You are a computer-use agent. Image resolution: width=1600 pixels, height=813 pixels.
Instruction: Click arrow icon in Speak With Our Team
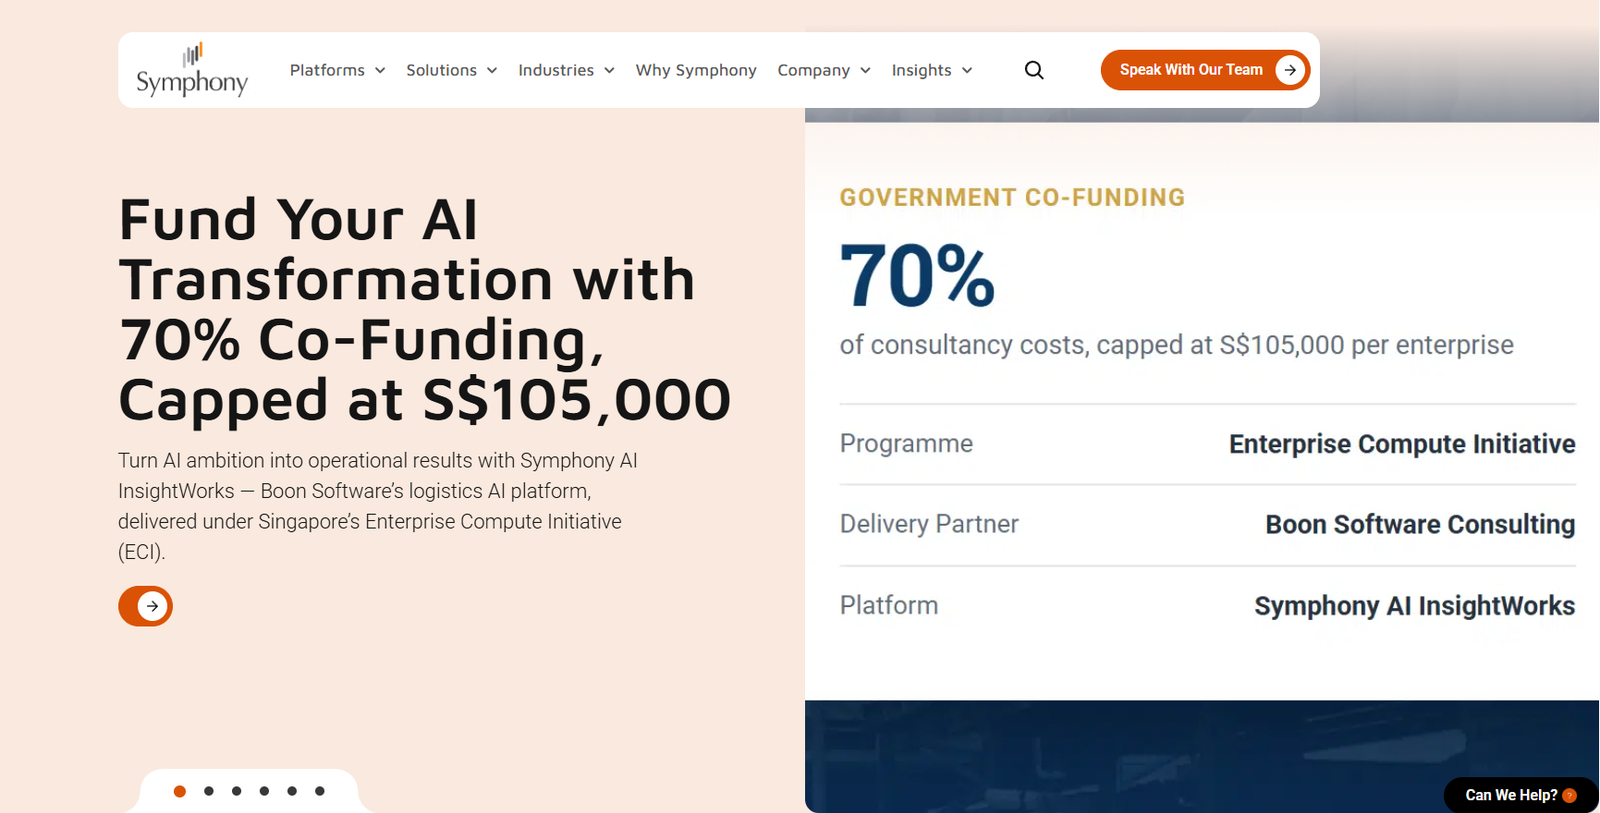pyautogui.click(x=1290, y=70)
